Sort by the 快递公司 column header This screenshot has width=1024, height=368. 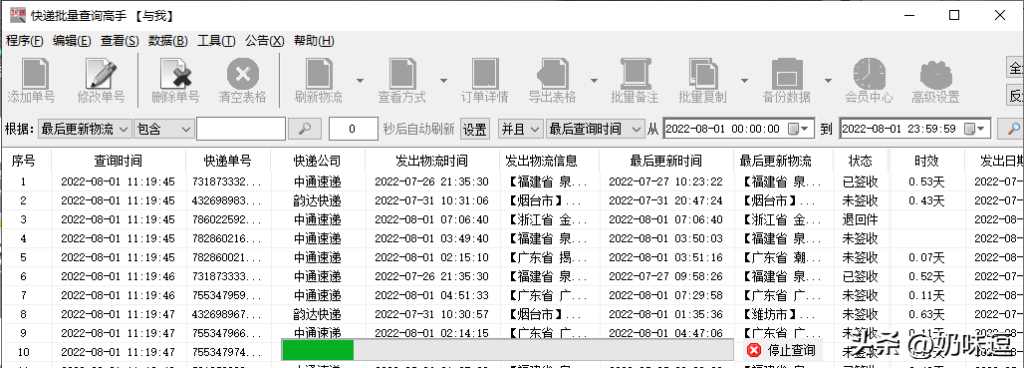point(317,161)
